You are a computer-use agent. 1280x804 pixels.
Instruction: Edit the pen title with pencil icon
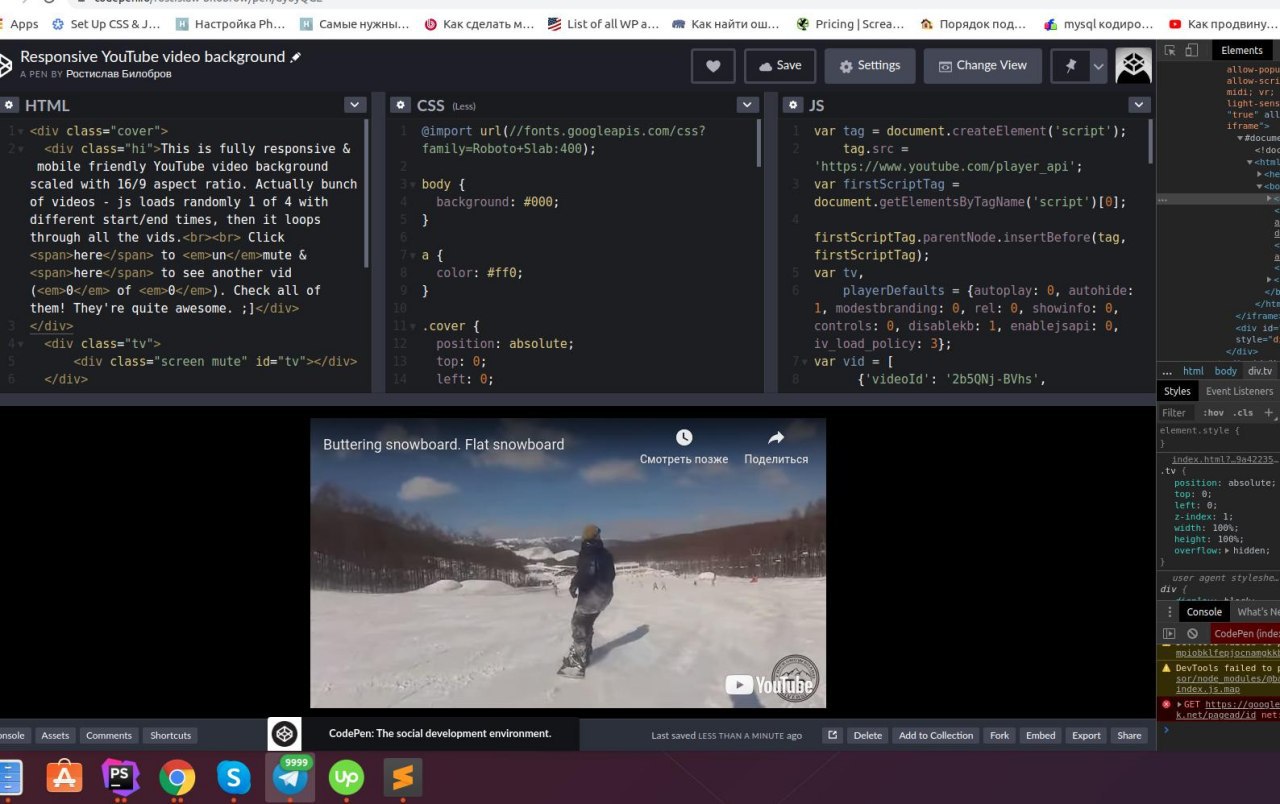[295, 58]
